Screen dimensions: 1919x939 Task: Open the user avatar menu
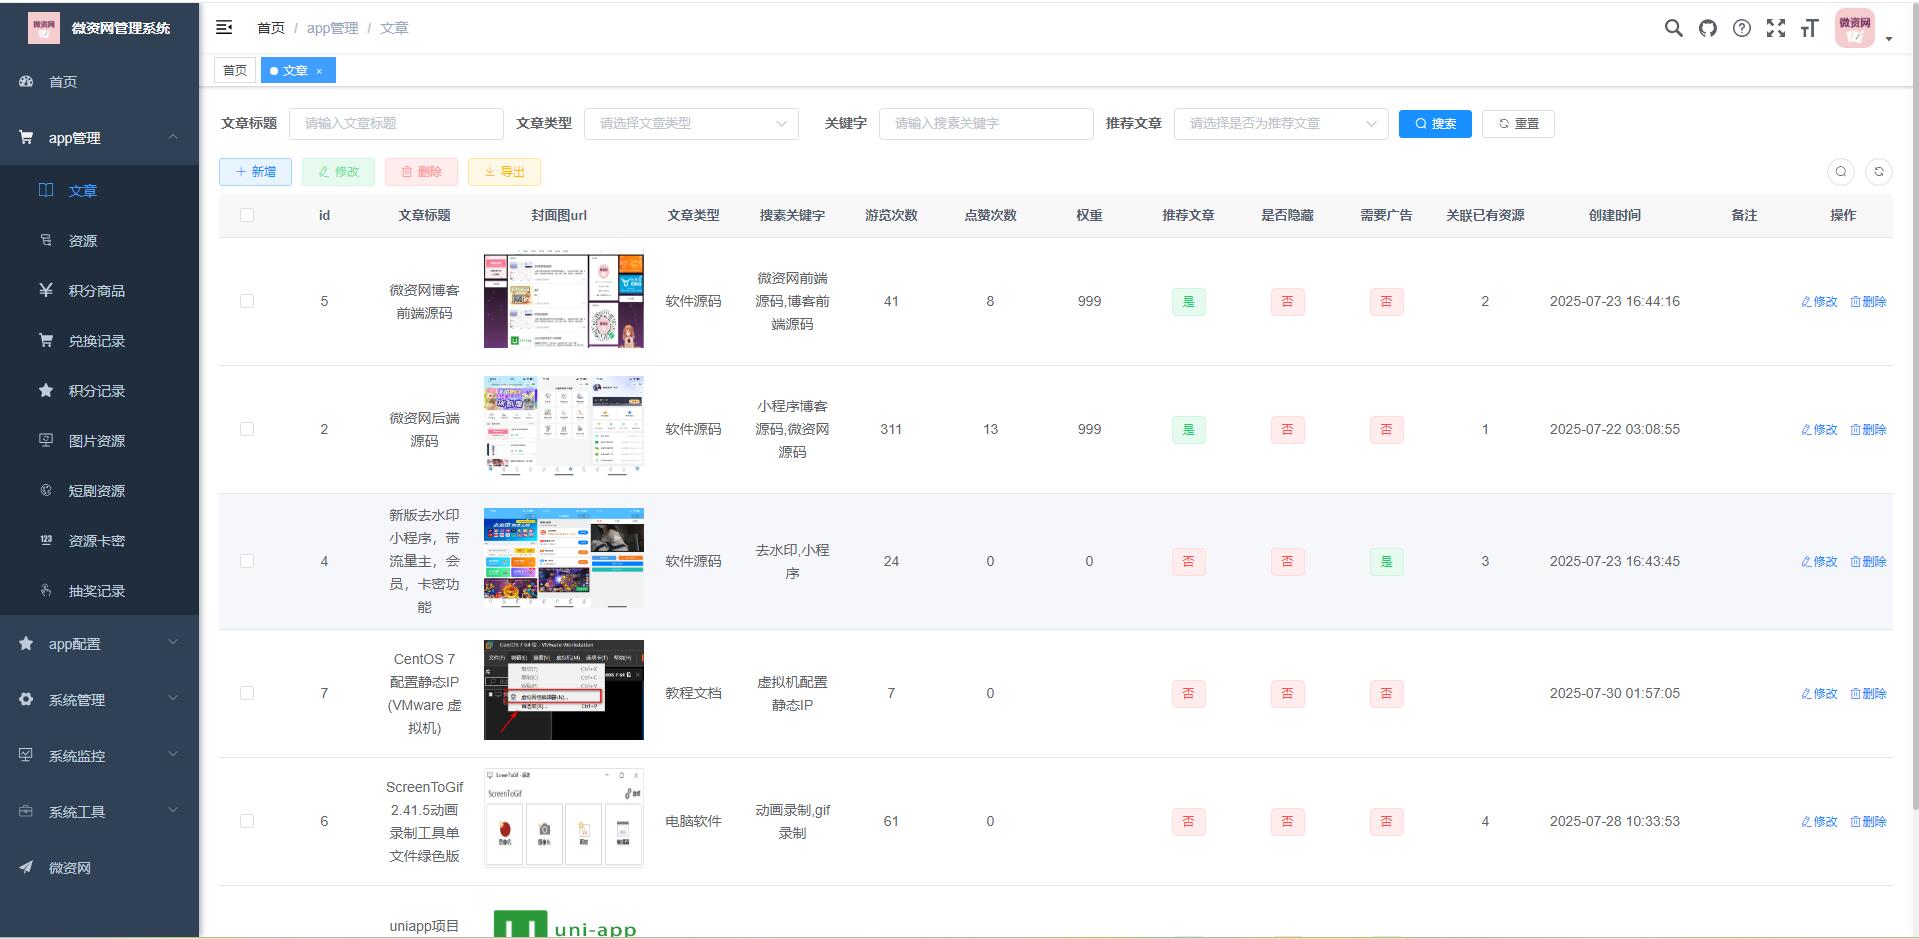[x=1854, y=28]
